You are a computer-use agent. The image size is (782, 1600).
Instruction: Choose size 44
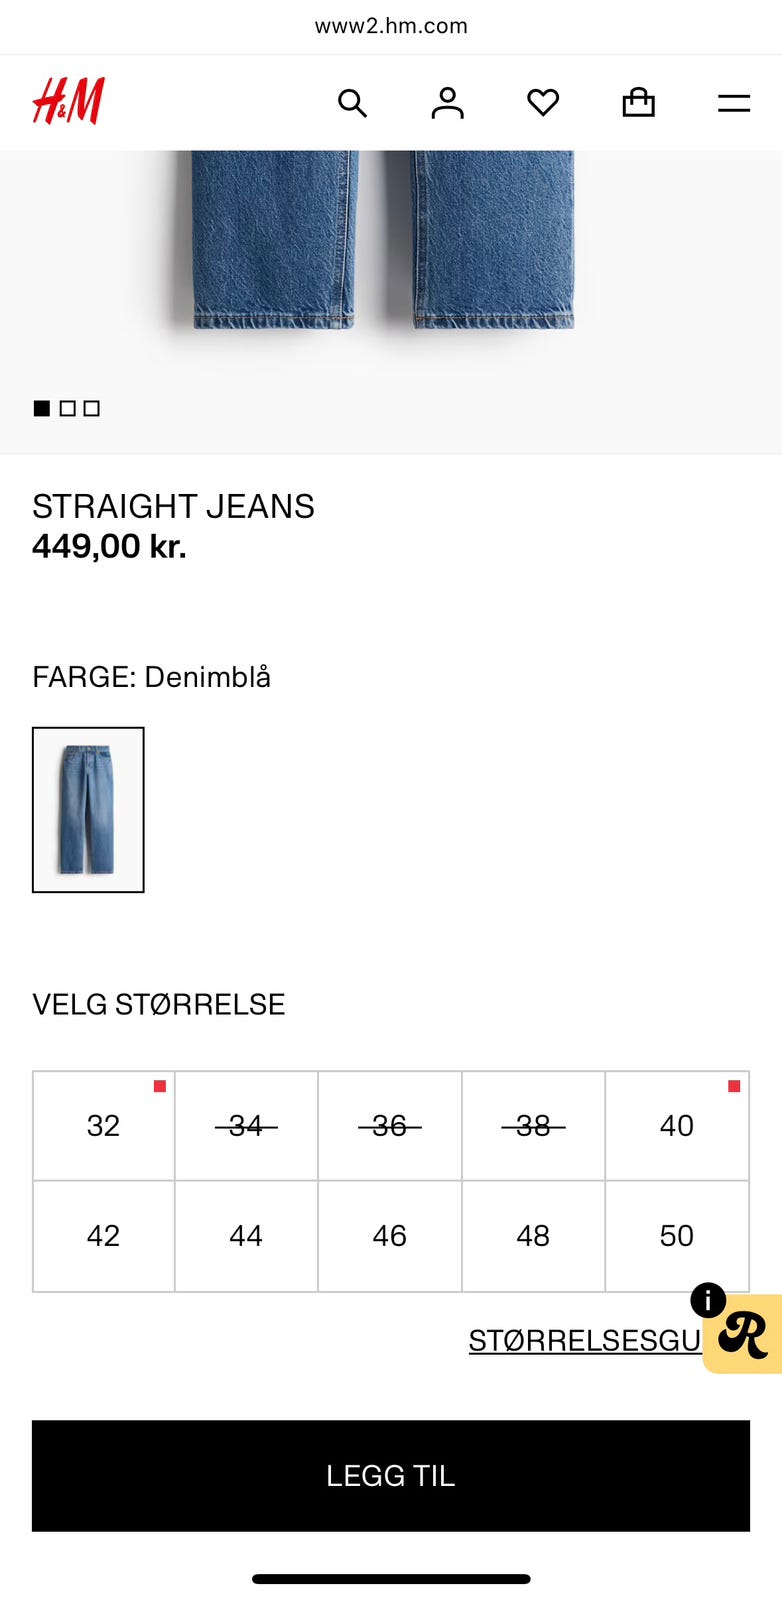(246, 1236)
